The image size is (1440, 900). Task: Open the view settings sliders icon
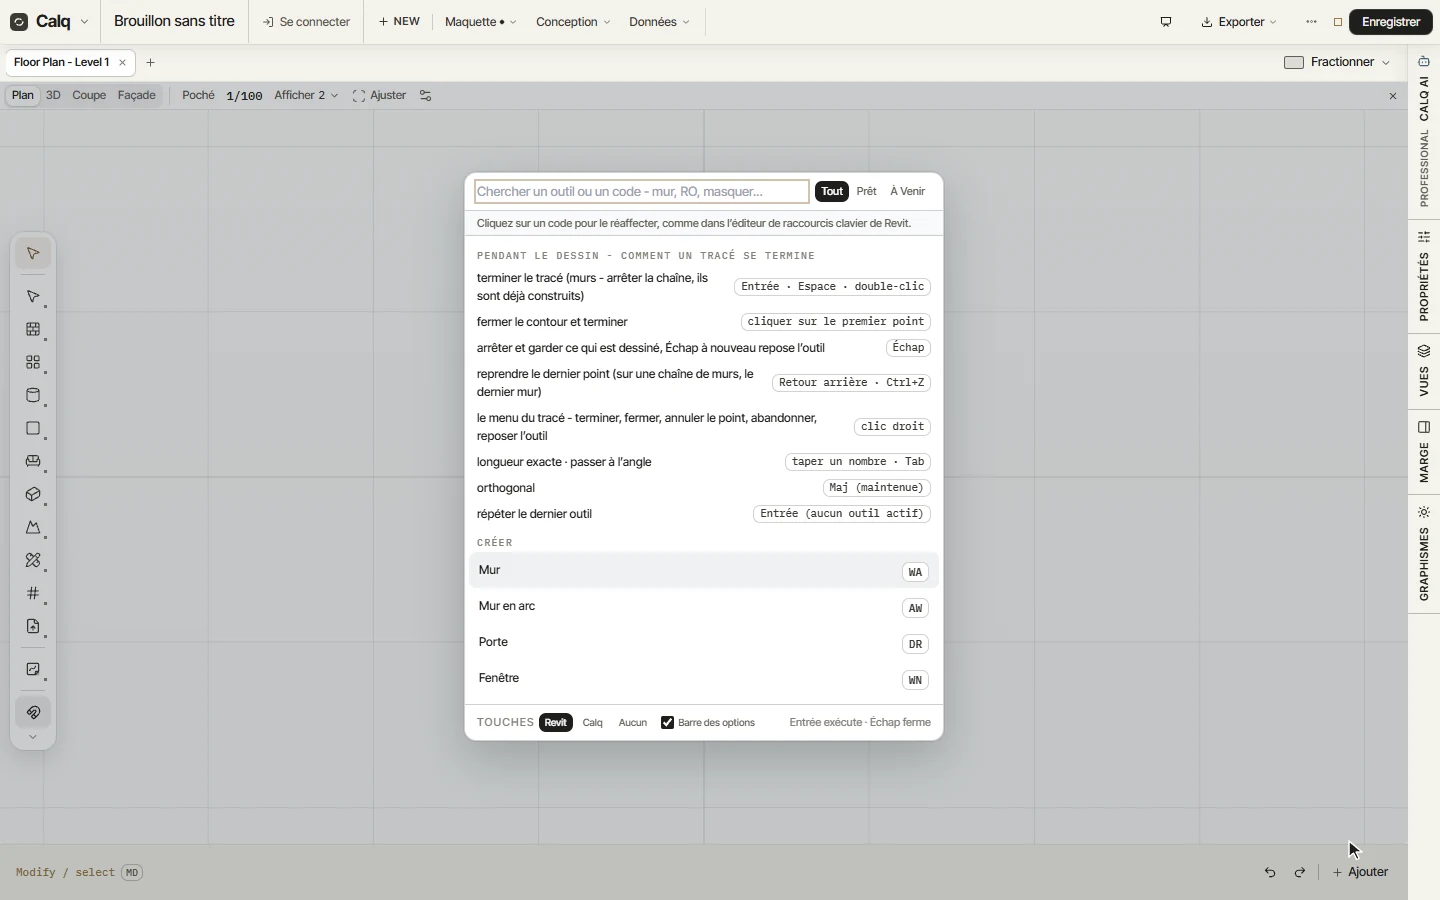click(x=426, y=96)
